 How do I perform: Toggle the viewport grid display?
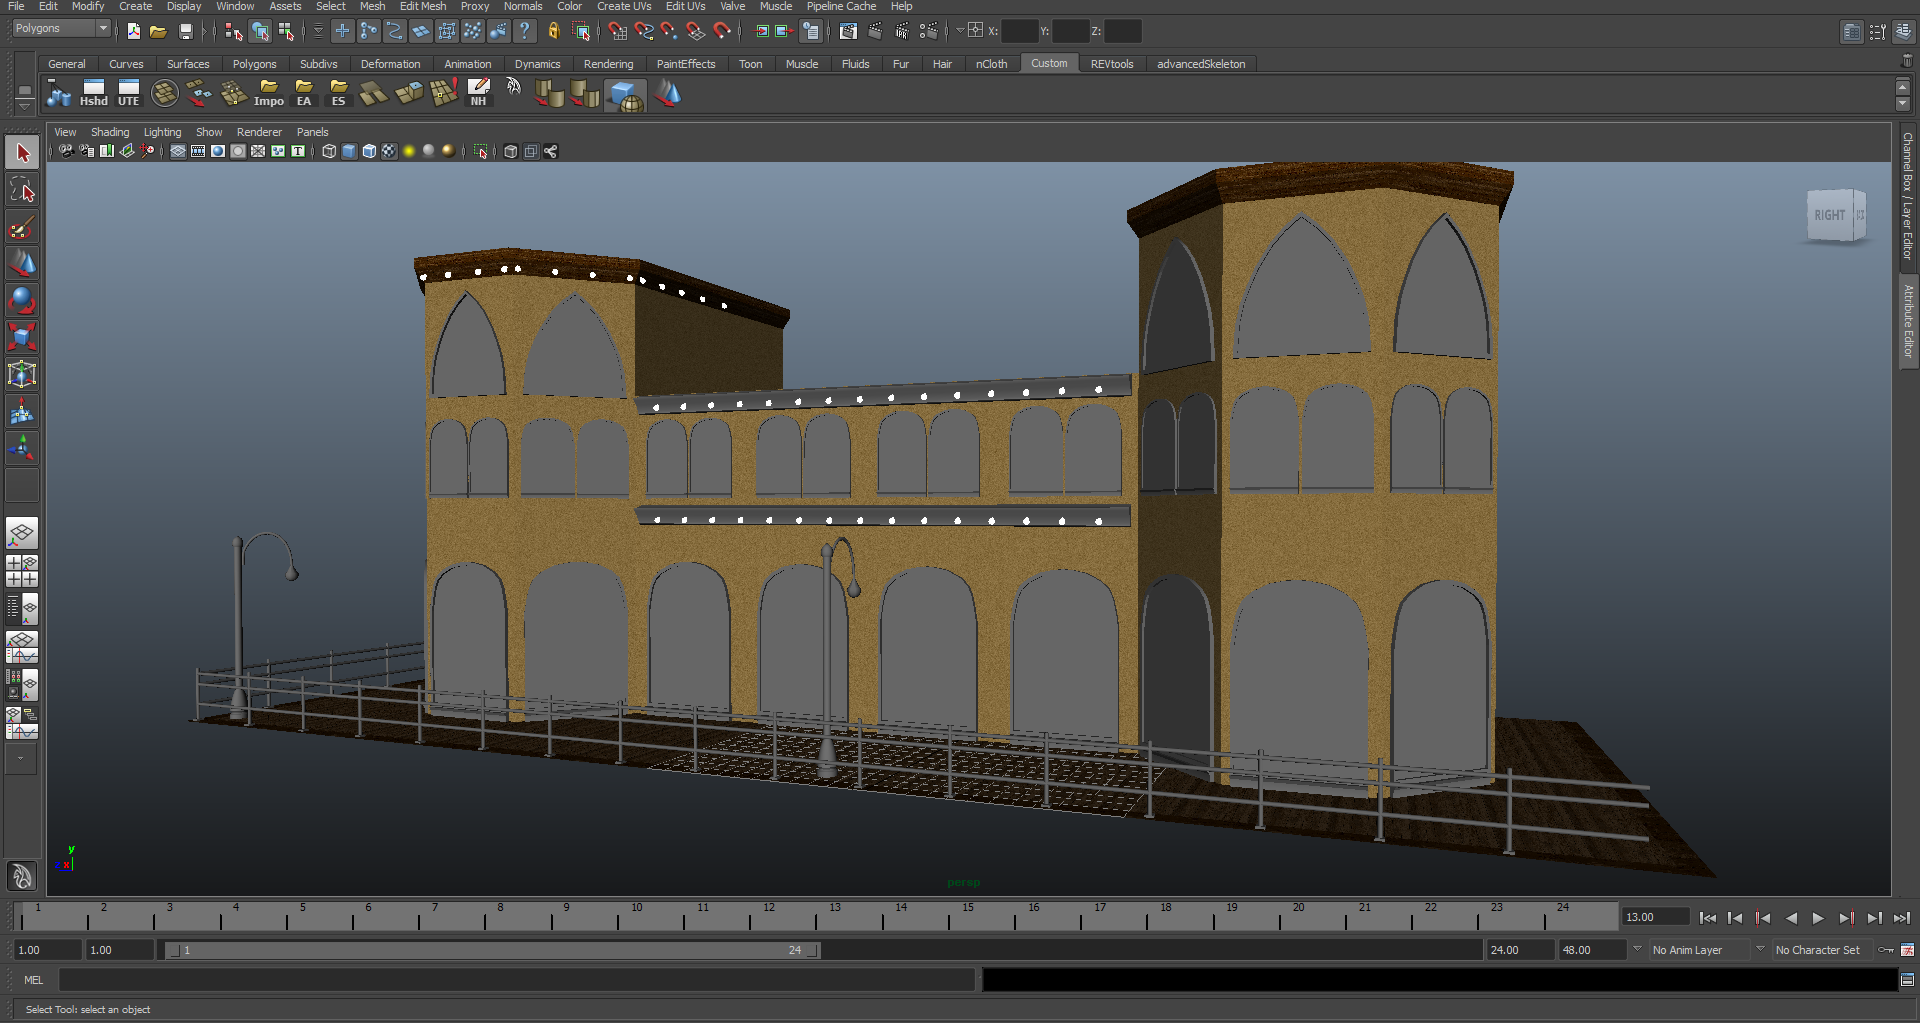pyautogui.click(x=178, y=152)
